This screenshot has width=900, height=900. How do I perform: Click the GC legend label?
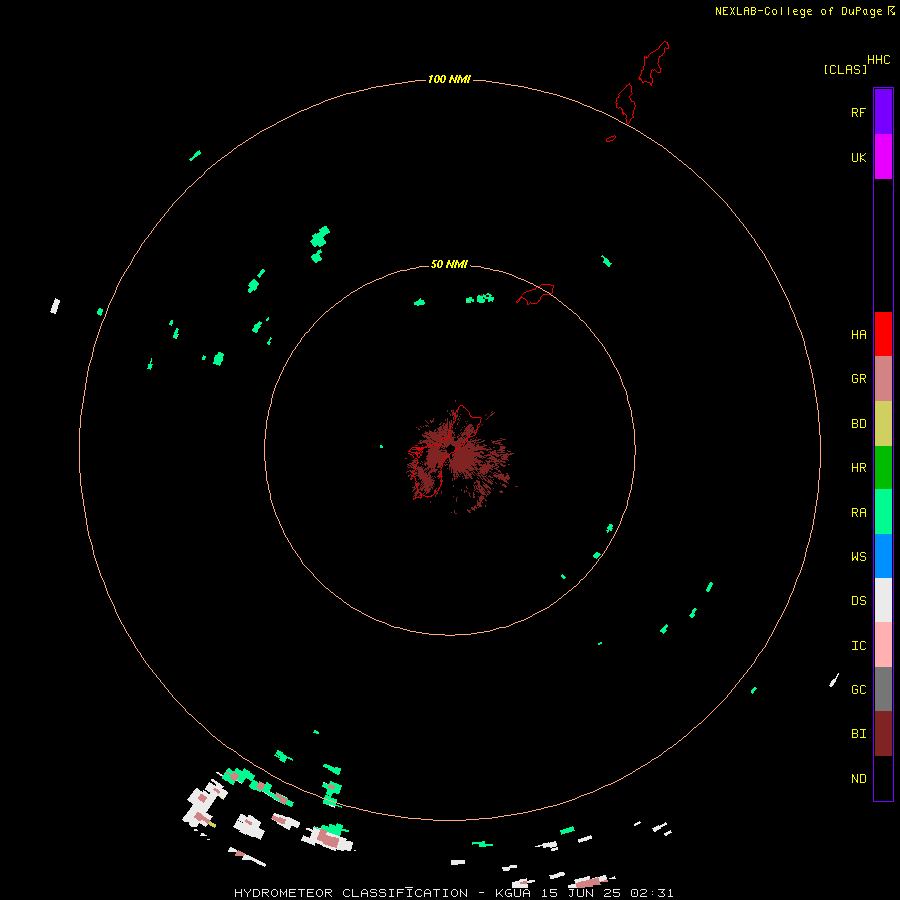pos(858,690)
